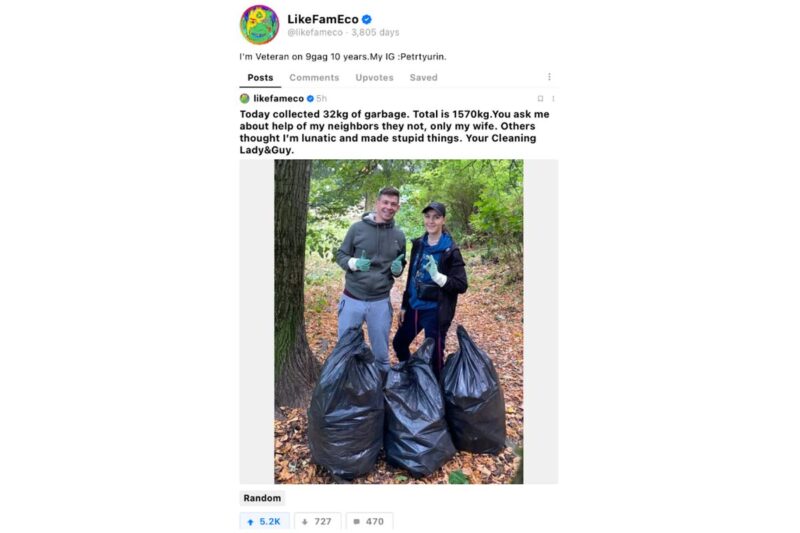Open the Upvotes tab
Image resolution: width=800 pixels, height=533 pixels.
point(374,78)
